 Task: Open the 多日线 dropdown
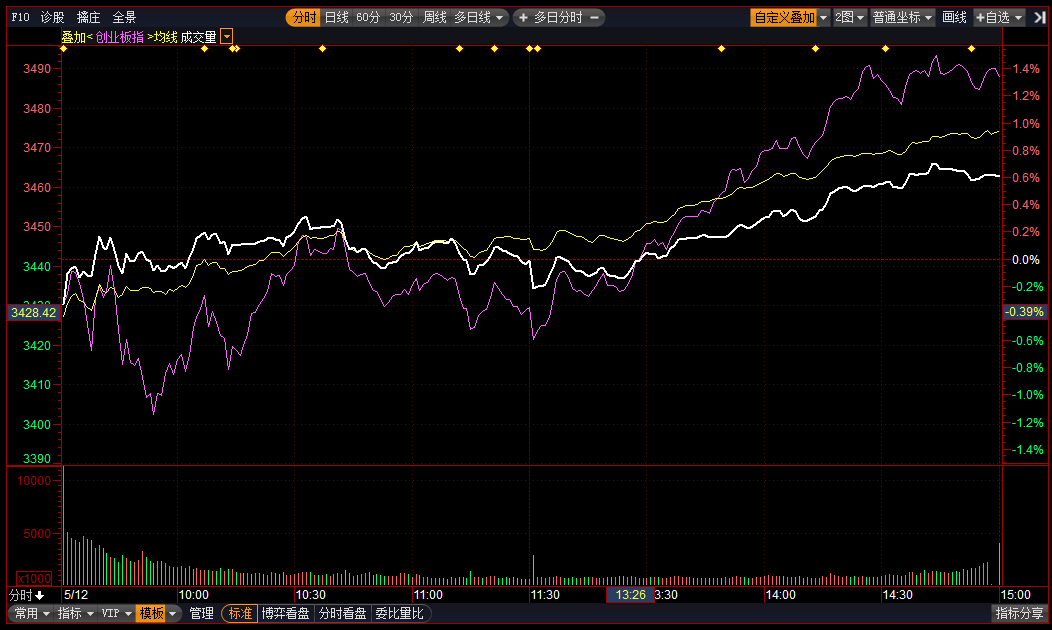pos(478,17)
